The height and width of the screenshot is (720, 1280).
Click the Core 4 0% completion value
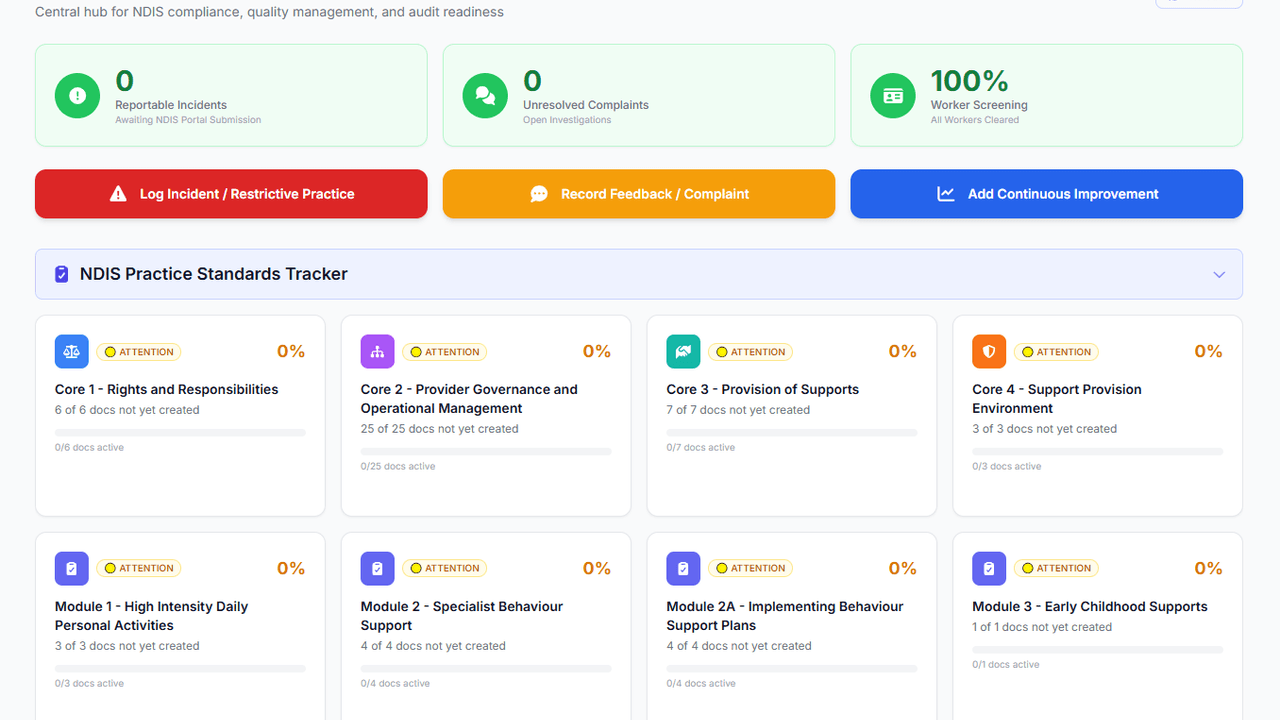pos(1209,352)
